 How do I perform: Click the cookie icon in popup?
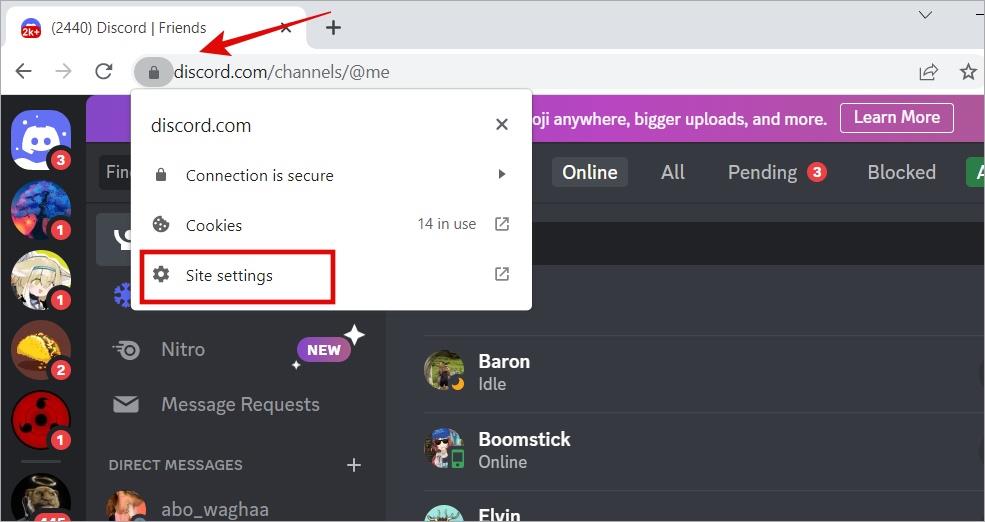161,224
